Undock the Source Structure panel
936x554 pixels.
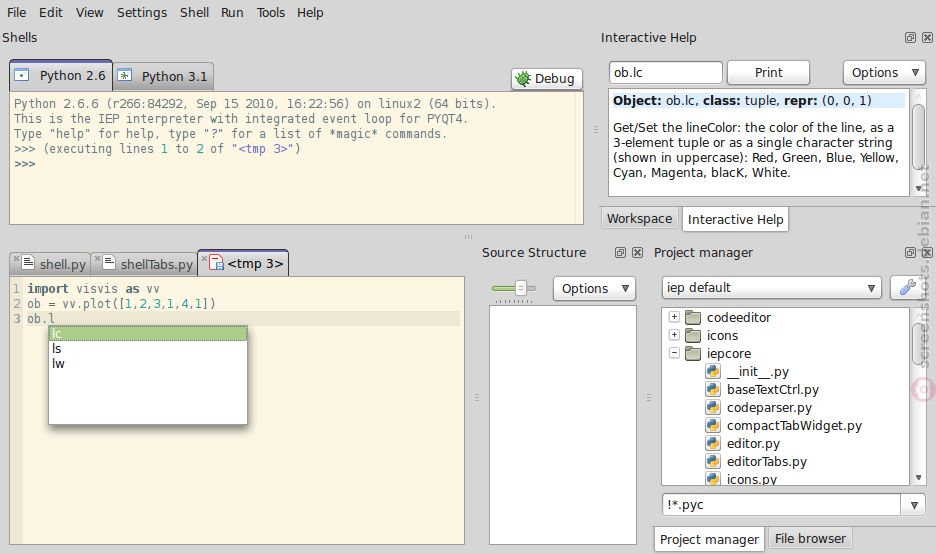pyautogui.click(x=620, y=253)
